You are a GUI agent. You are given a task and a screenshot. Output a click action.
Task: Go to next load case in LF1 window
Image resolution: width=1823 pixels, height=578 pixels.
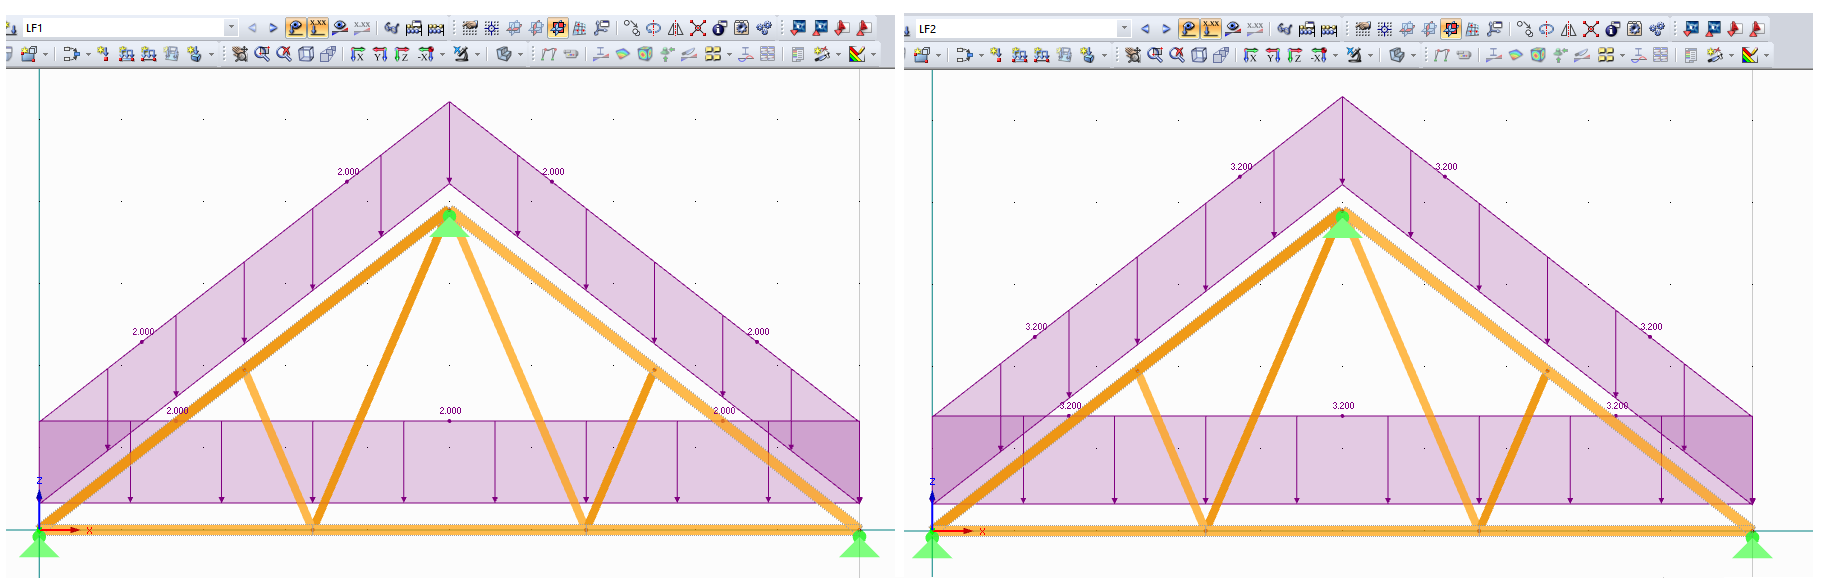click(x=273, y=27)
